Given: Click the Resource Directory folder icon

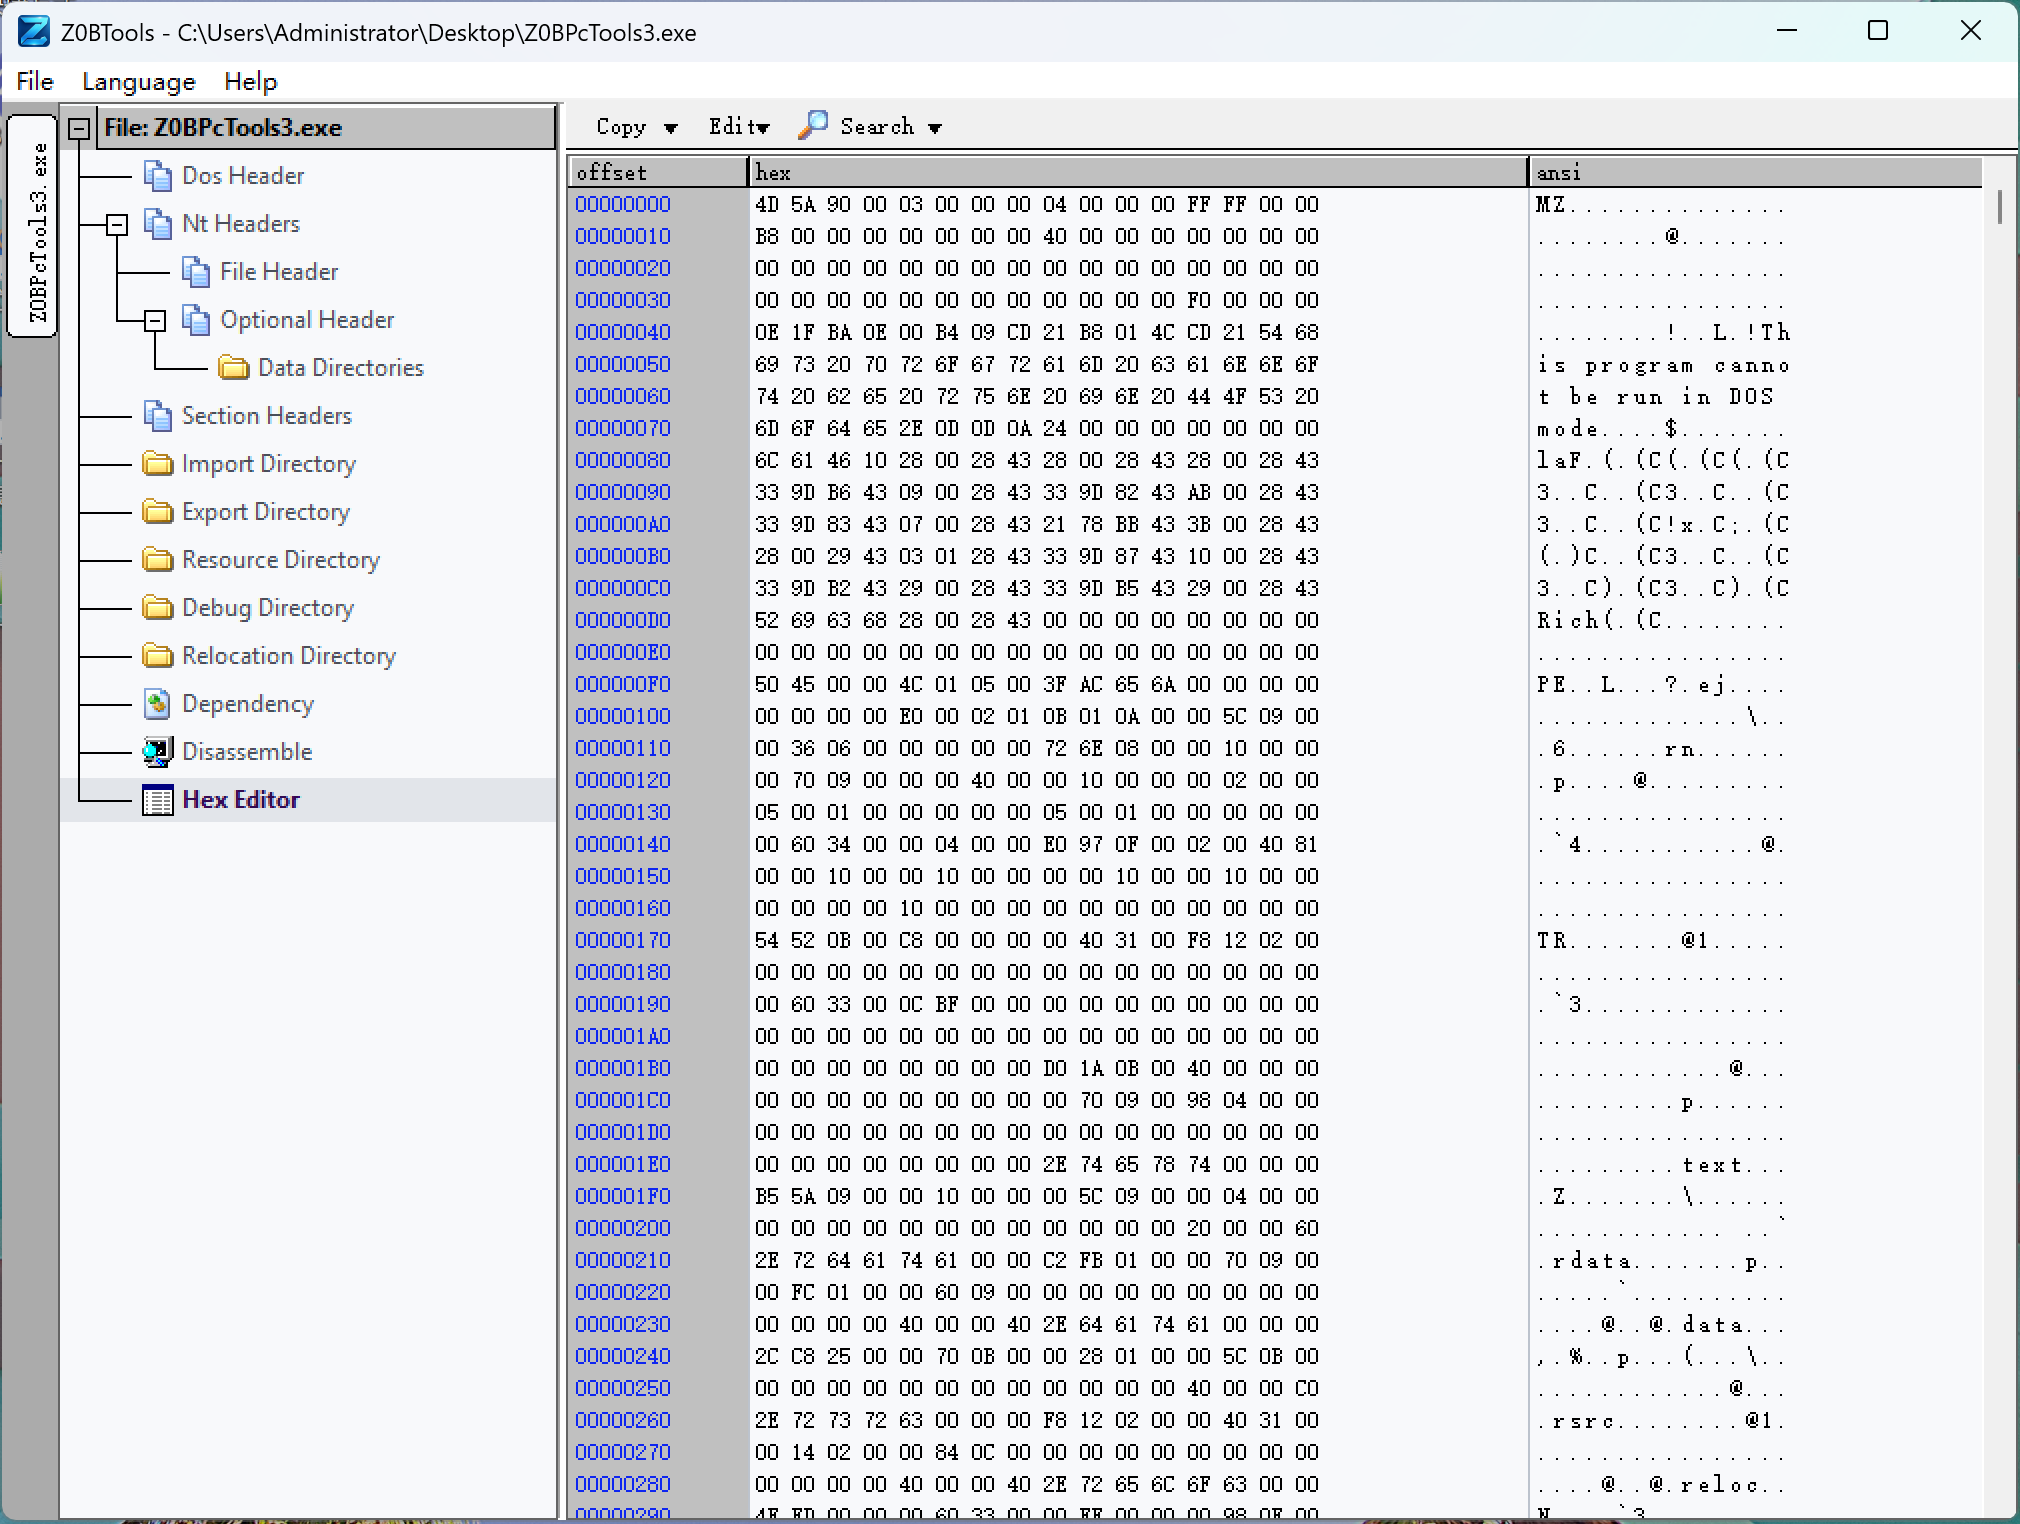Looking at the screenshot, I should [x=157, y=560].
